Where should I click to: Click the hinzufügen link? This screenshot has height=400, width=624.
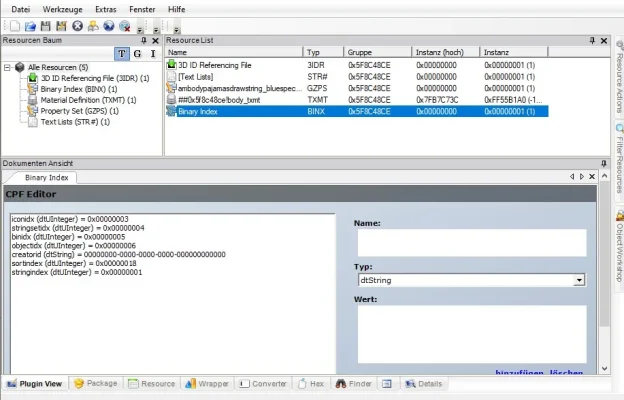click(519, 372)
